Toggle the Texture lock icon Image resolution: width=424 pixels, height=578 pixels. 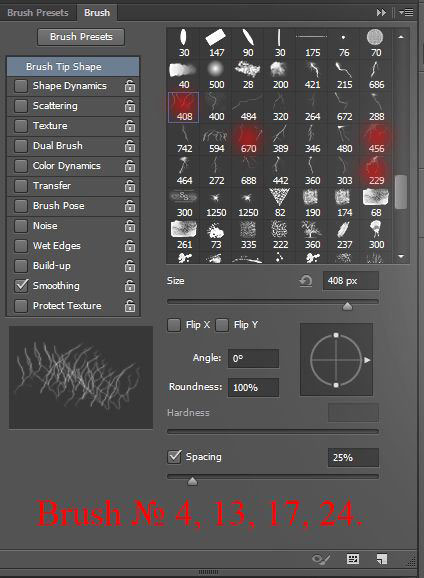[130, 126]
